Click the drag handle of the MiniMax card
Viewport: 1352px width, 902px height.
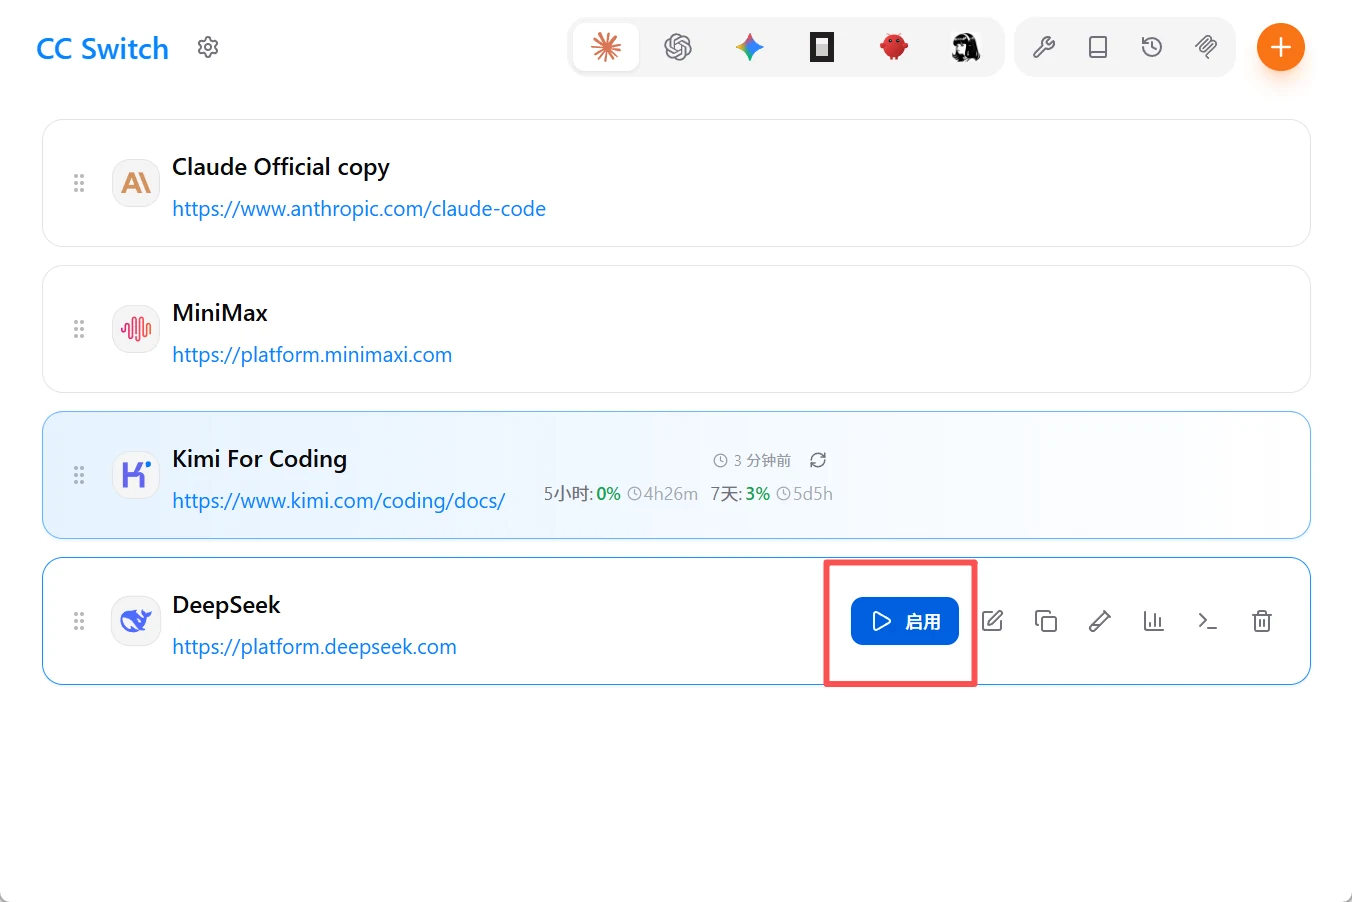(x=79, y=329)
